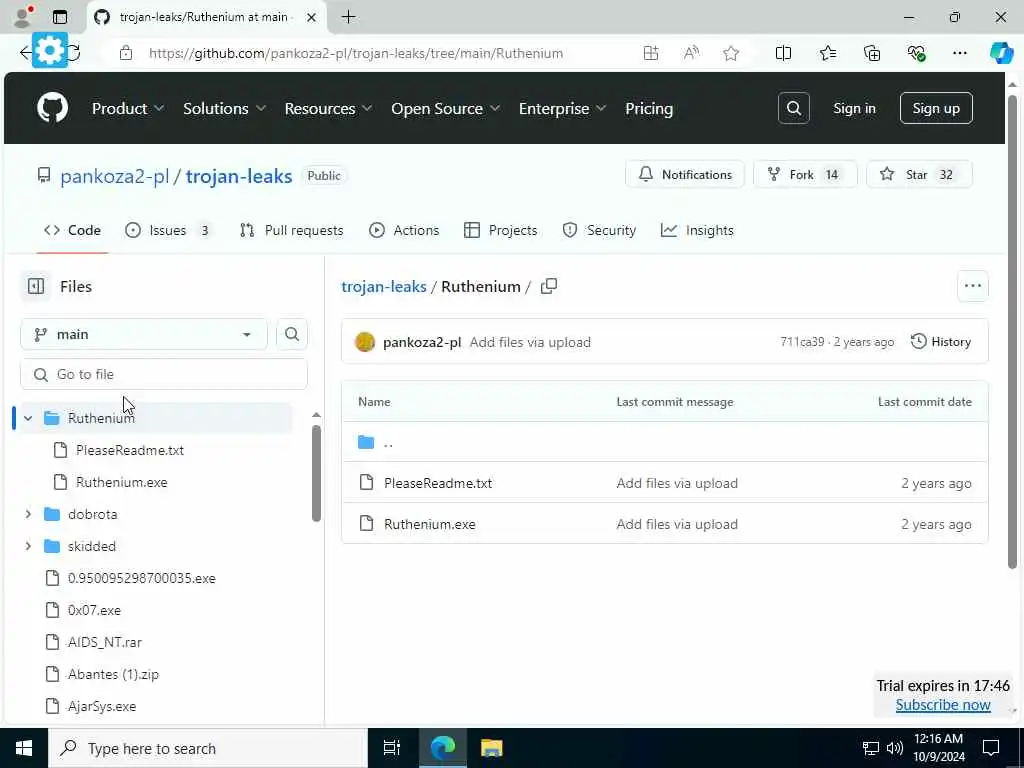
Task: Copy the Ruthenium path icon
Action: [549, 286]
